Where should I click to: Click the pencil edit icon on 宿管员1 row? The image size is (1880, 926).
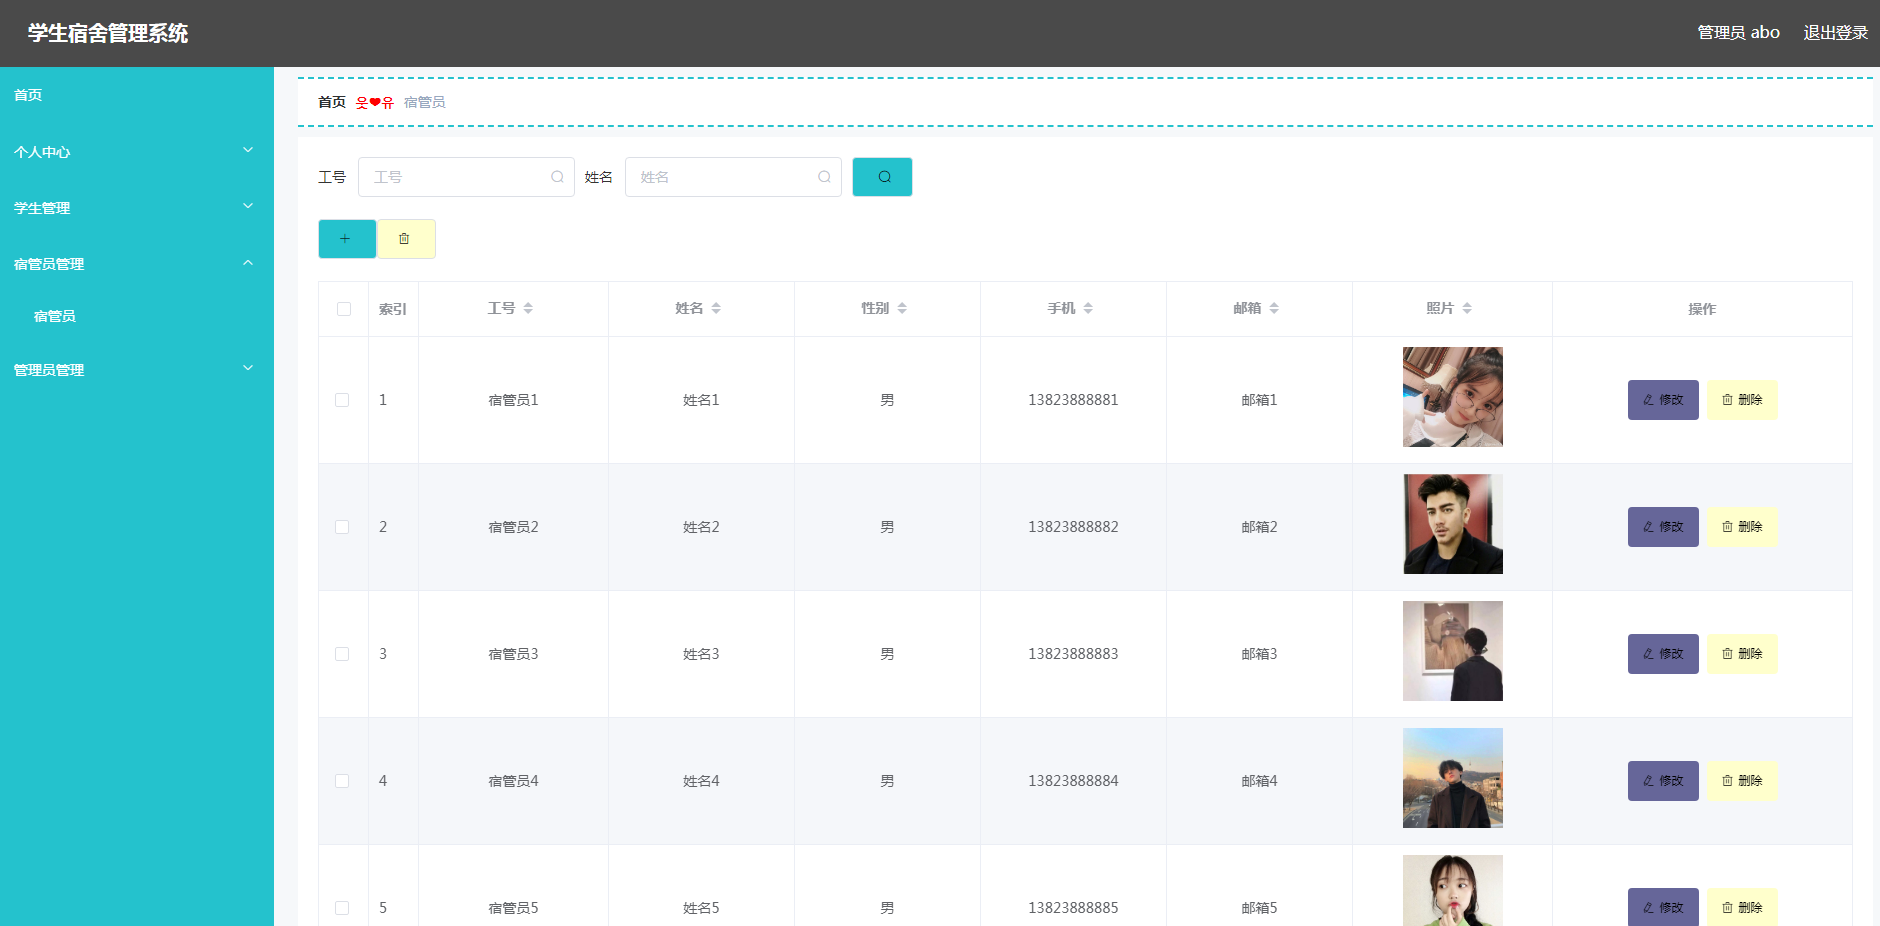click(x=1648, y=399)
